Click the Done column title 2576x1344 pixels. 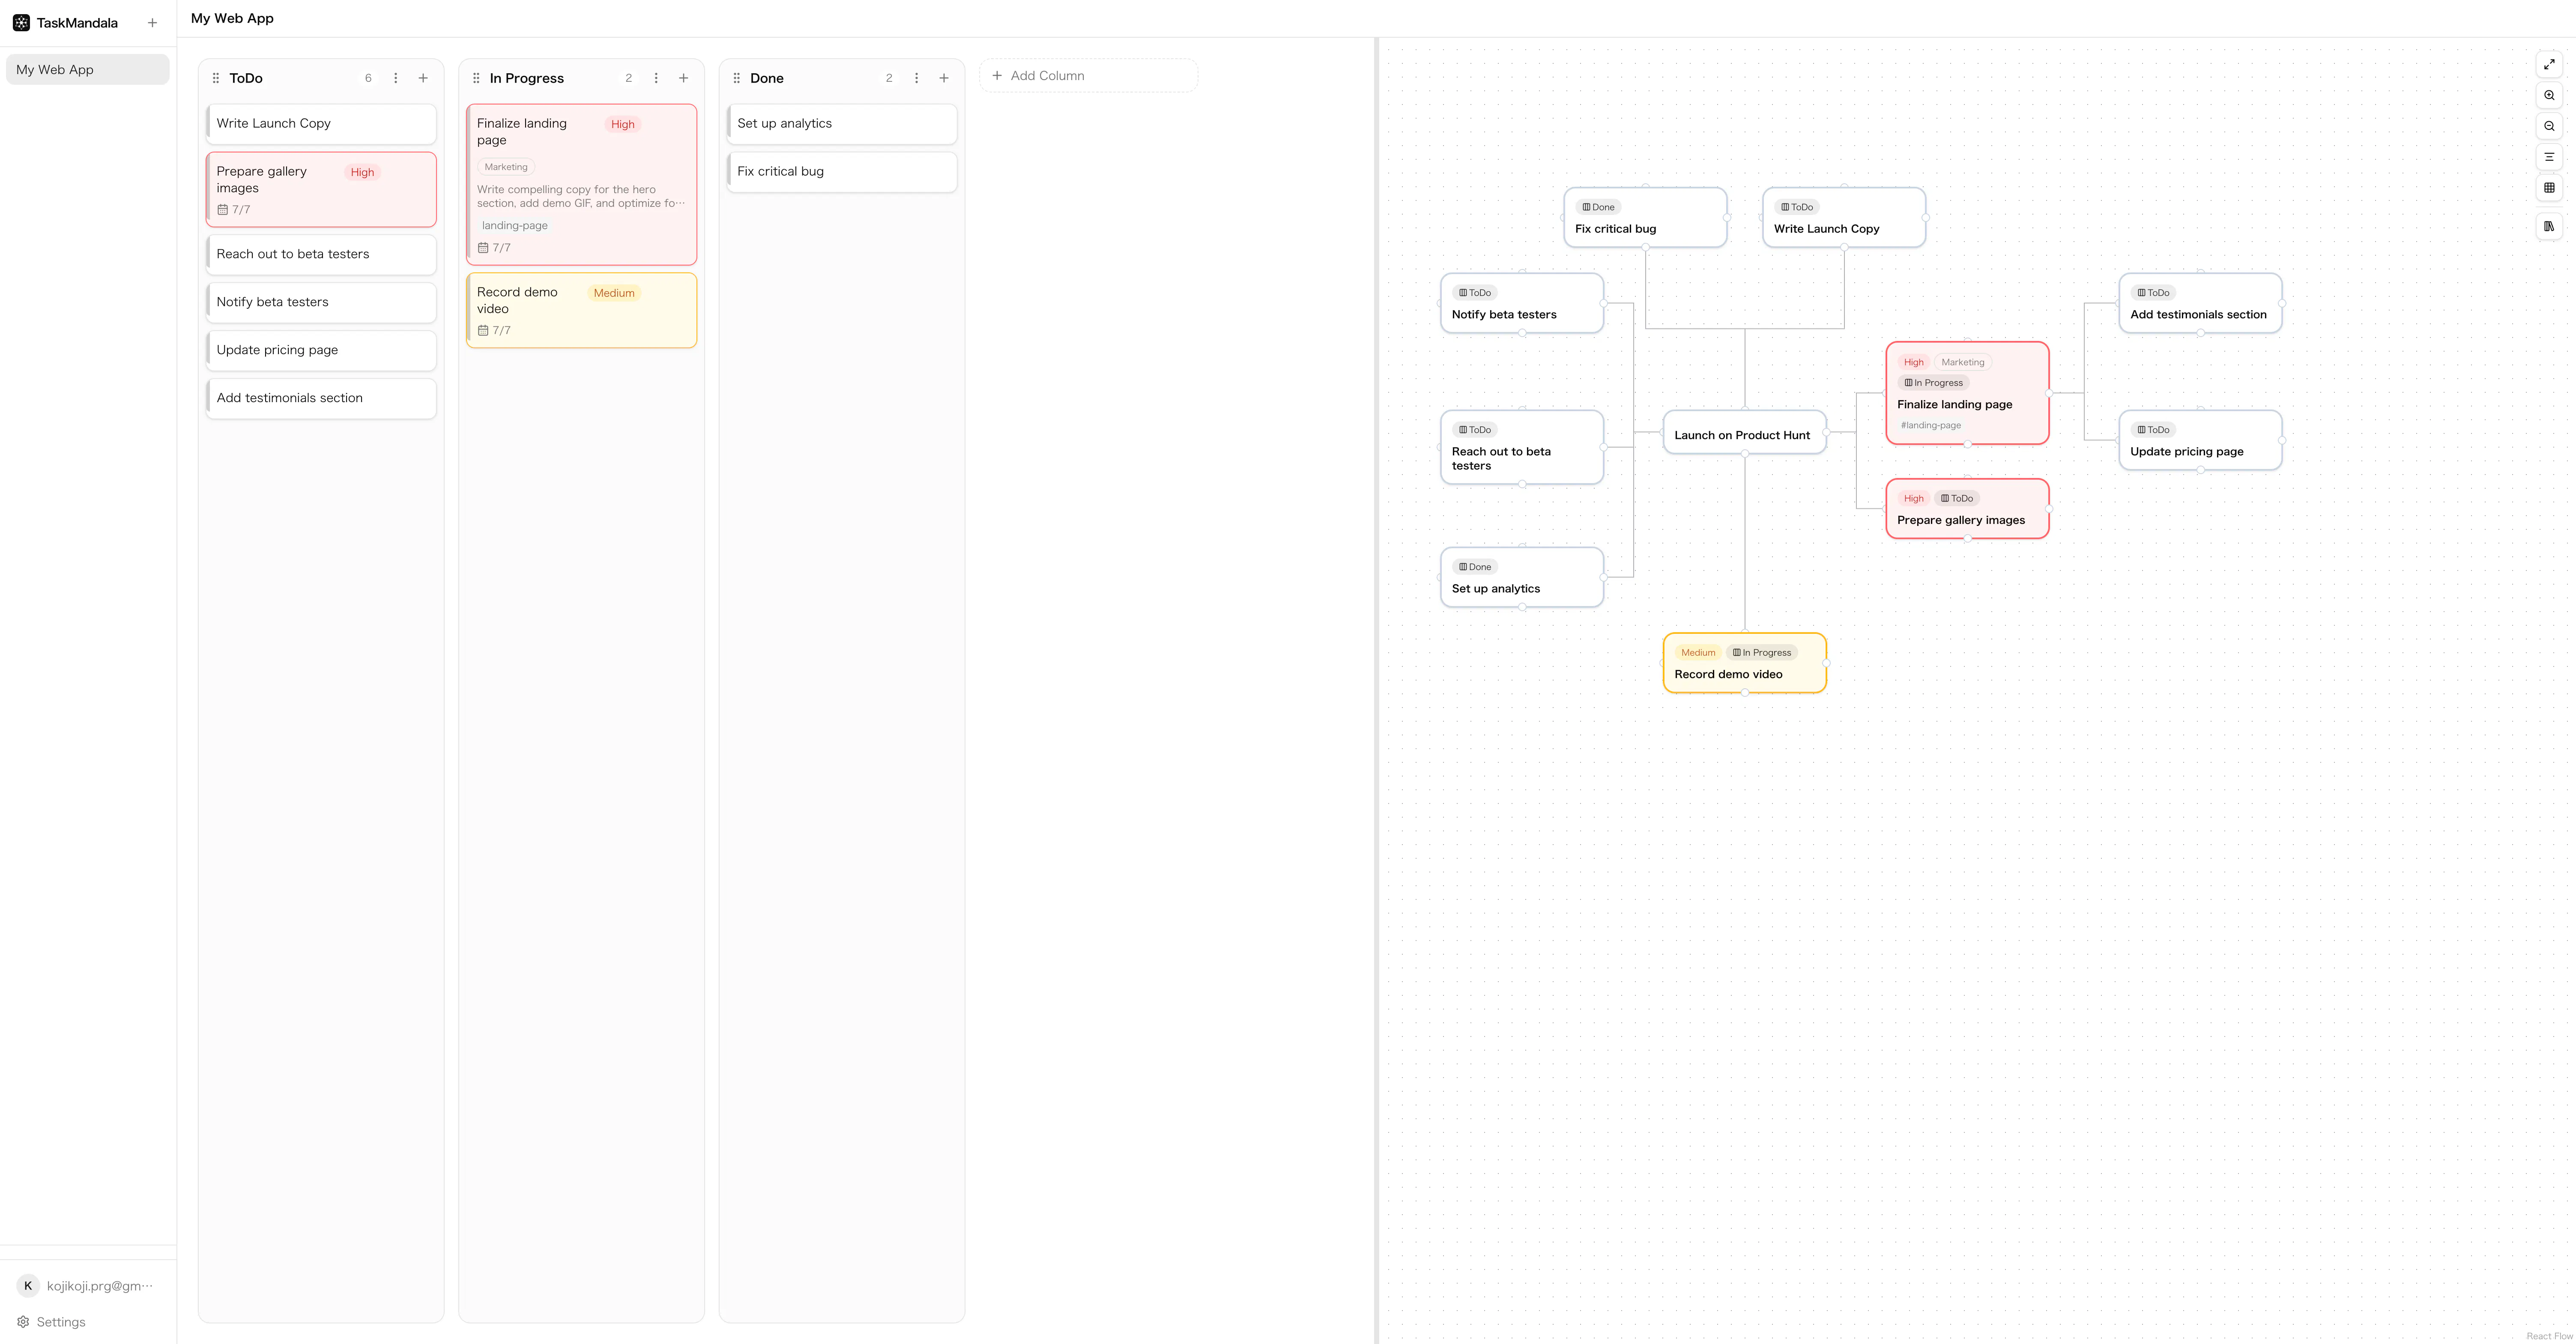tap(767, 78)
